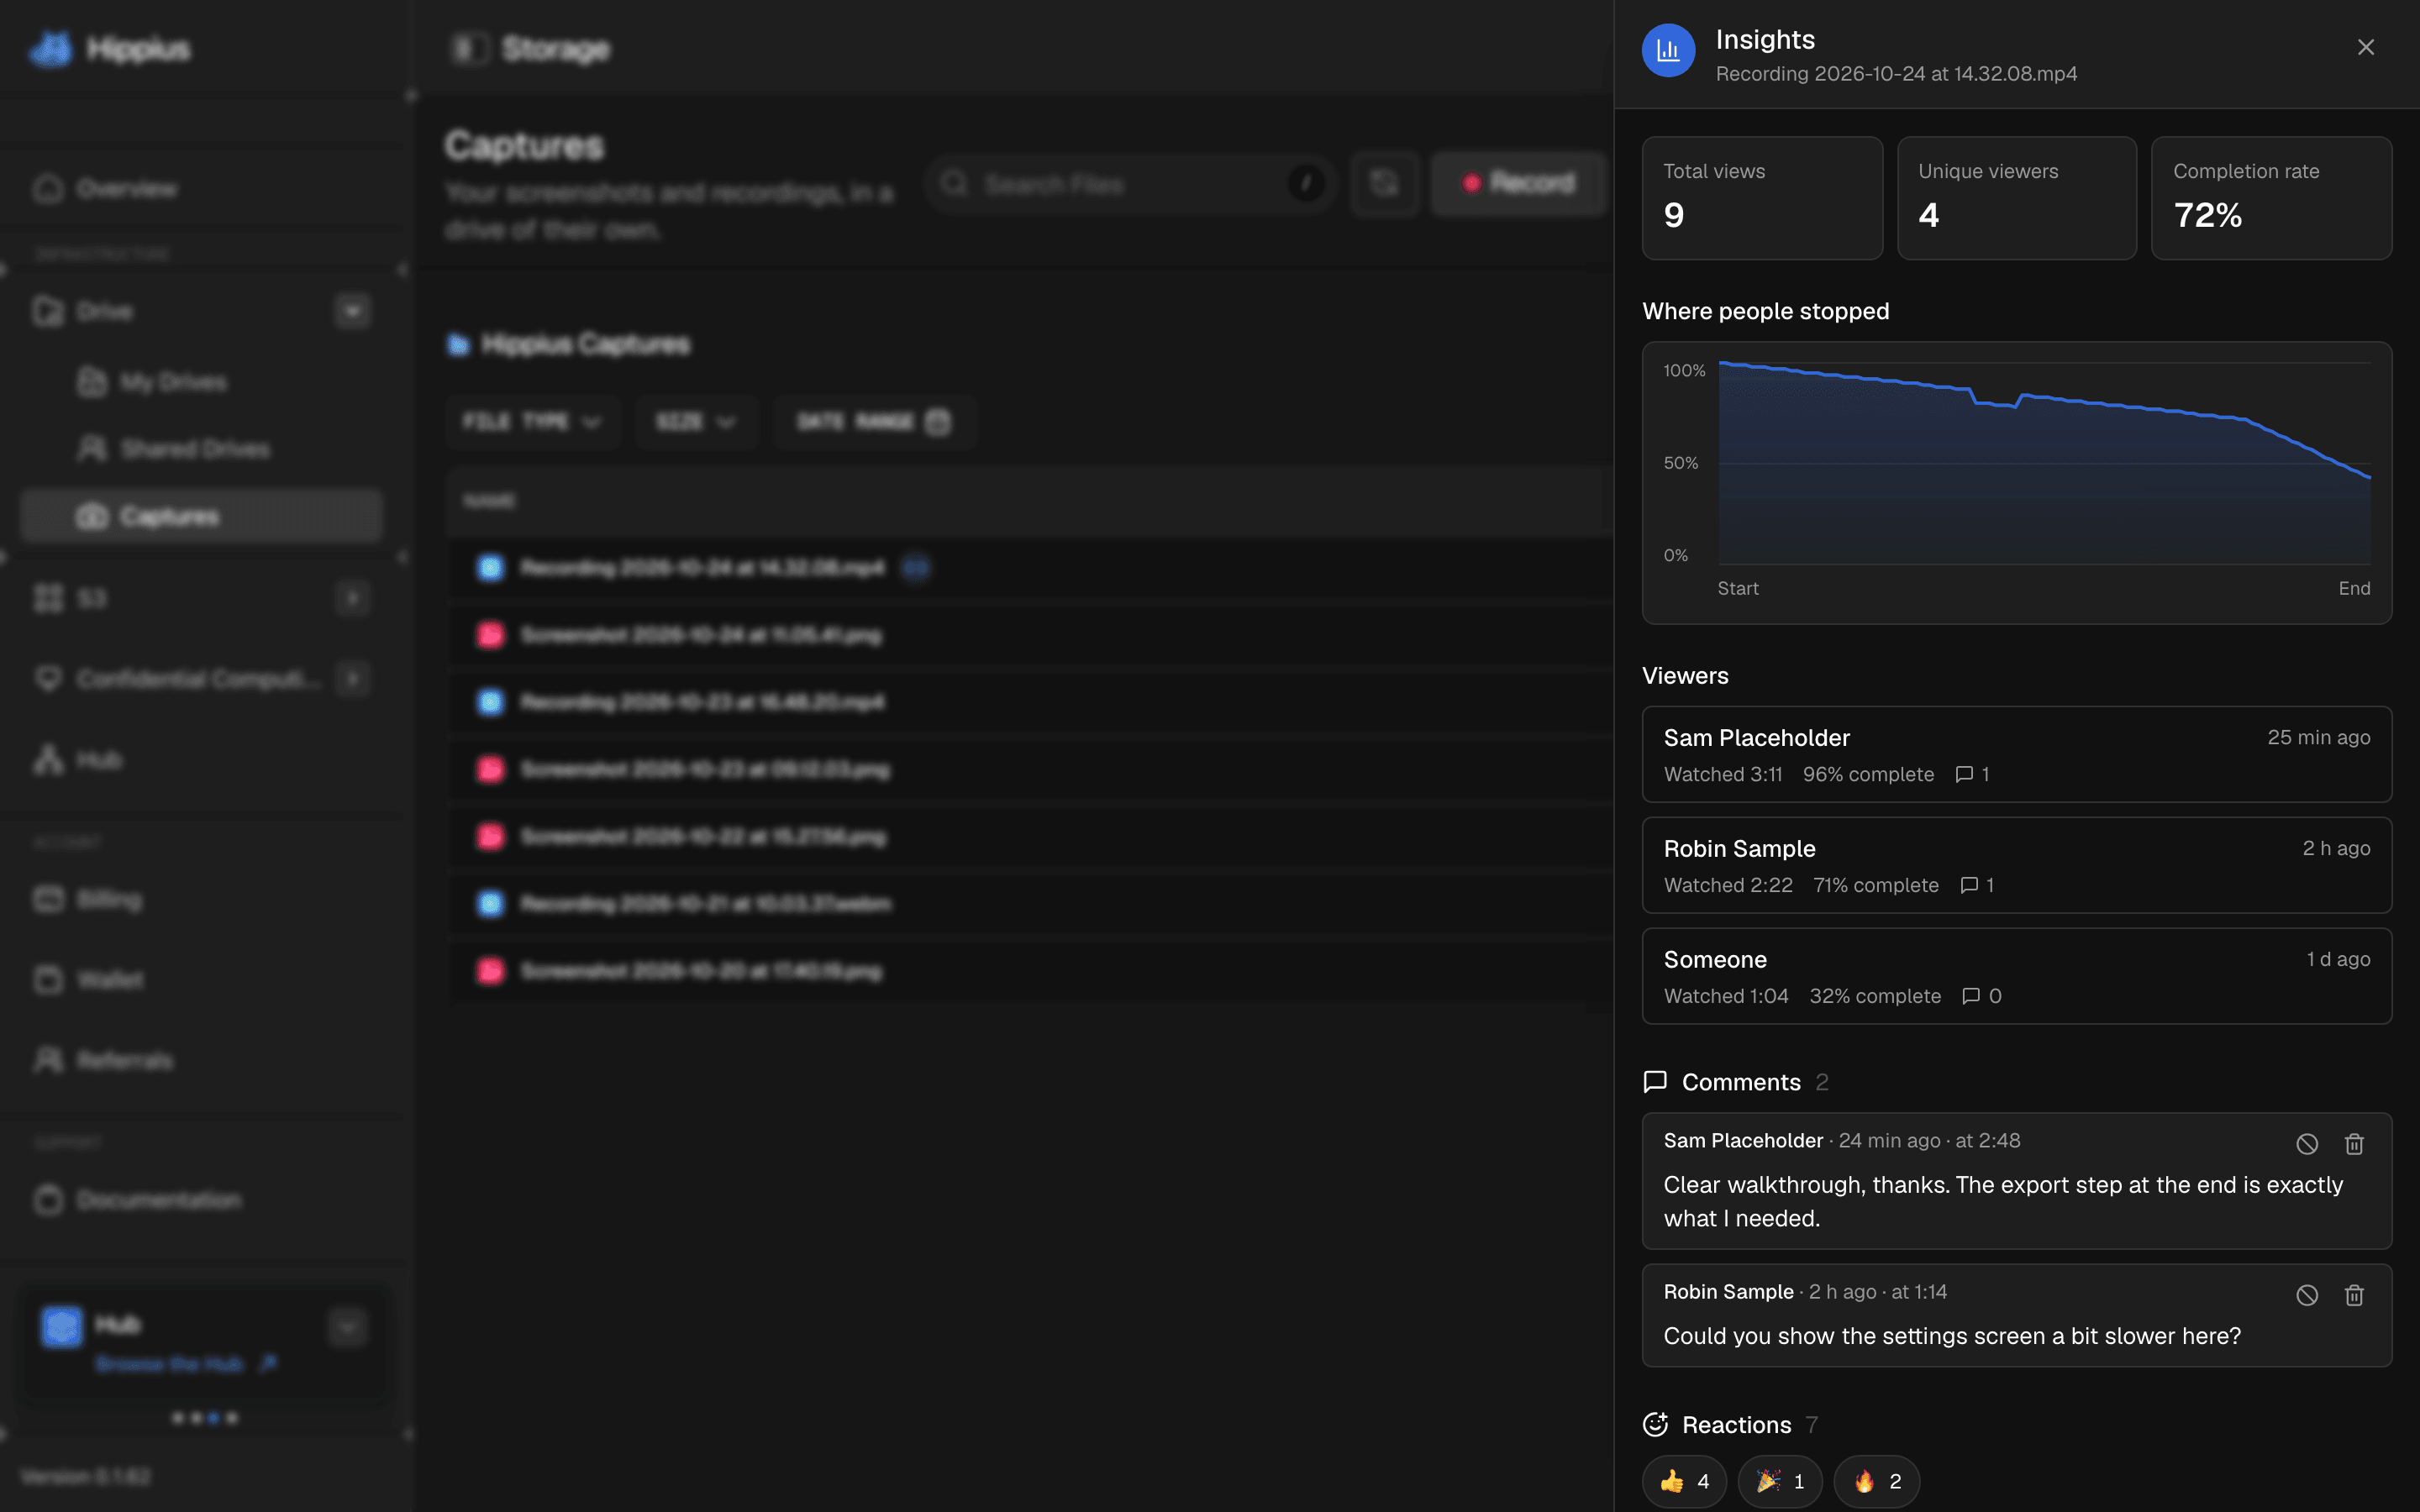This screenshot has width=2420, height=1512.
Task: Toggle the sidebar panel icon beside Storage
Action: coord(468,48)
